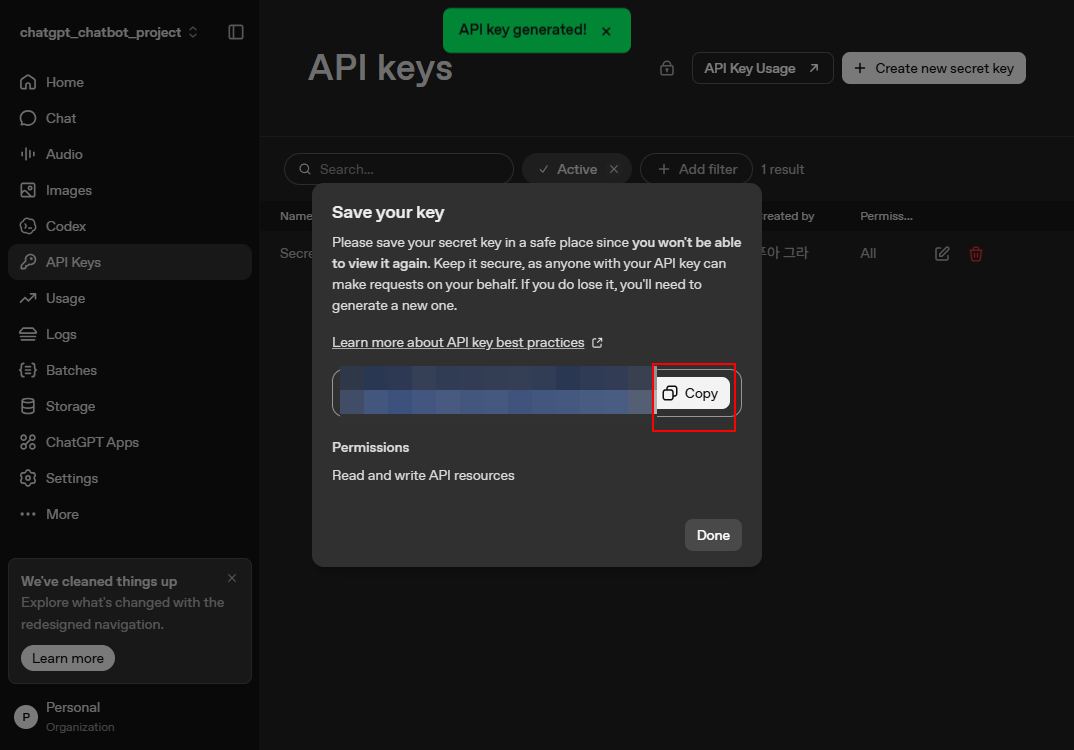Open the Audio section
This screenshot has width=1074, height=750.
tap(129, 154)
